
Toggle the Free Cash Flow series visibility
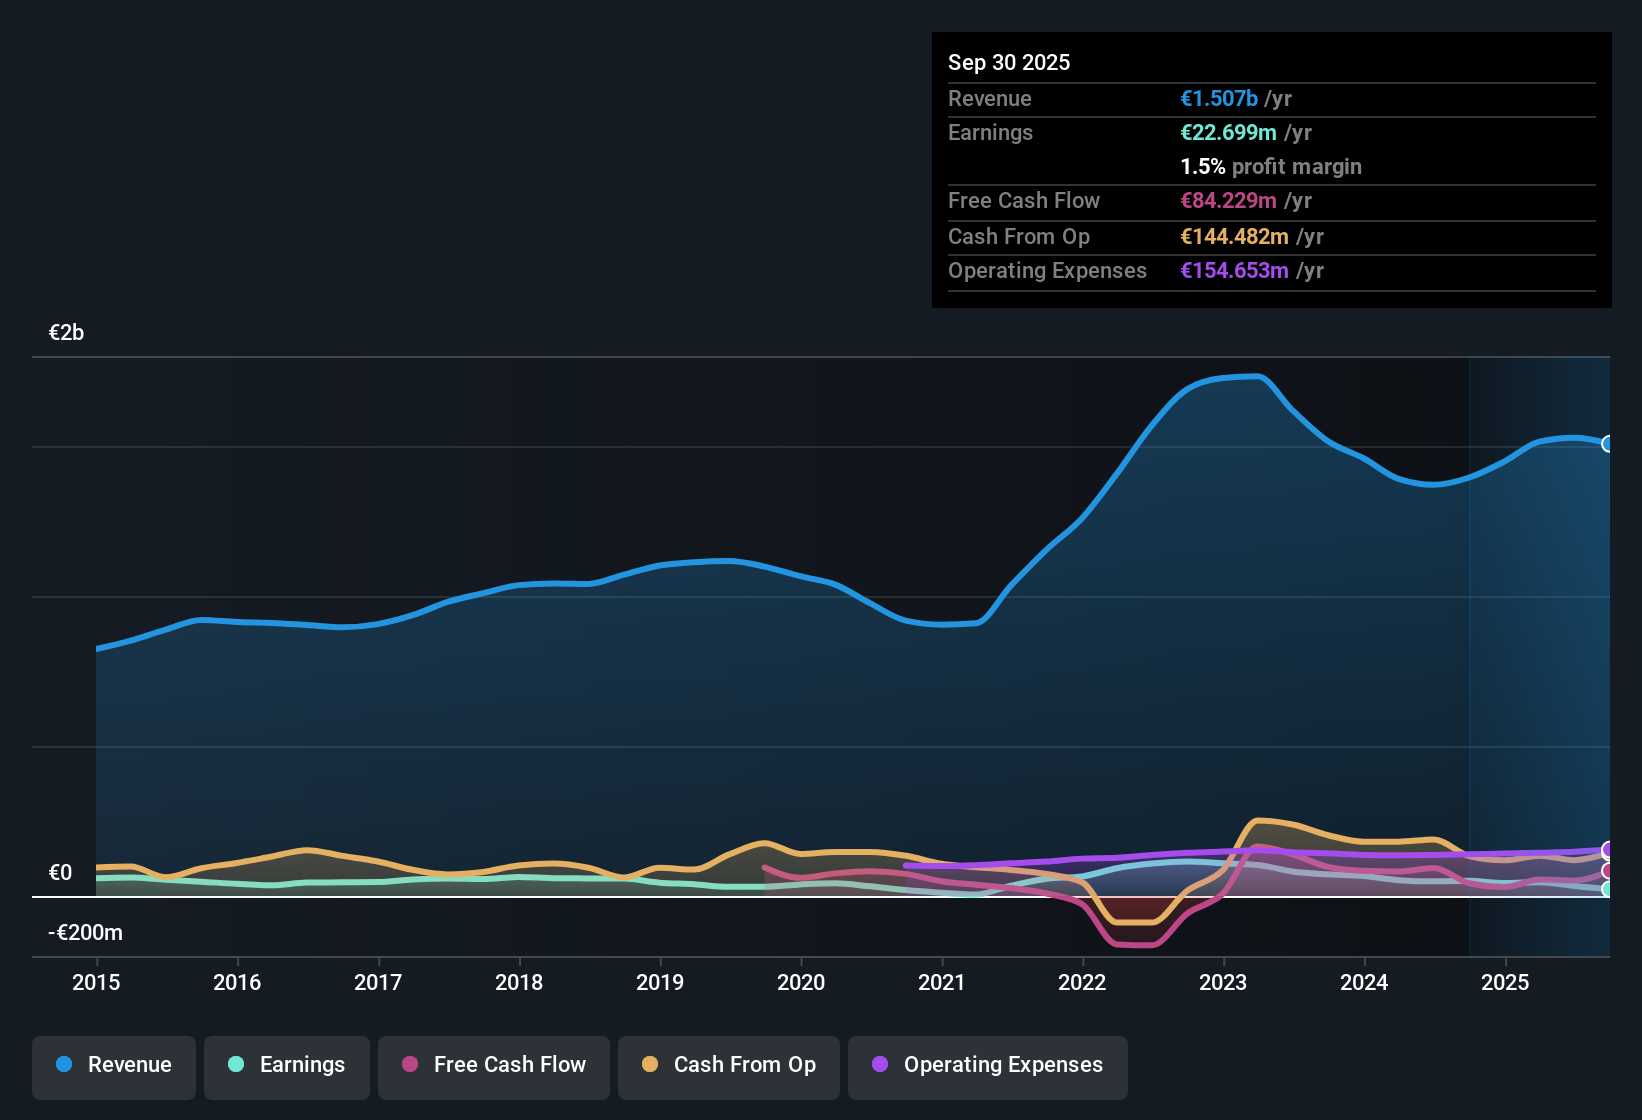coord(493,1066)
